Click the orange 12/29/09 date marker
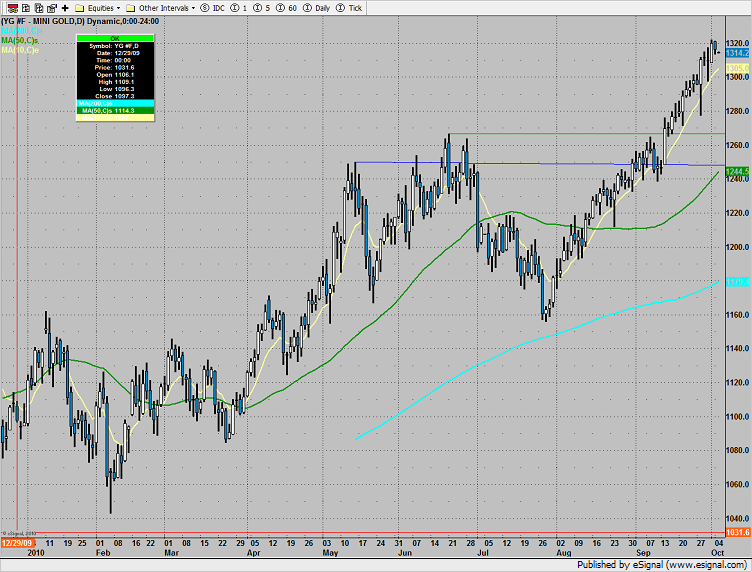The height and width of the screenshot is (572, 752). (18, 543)
